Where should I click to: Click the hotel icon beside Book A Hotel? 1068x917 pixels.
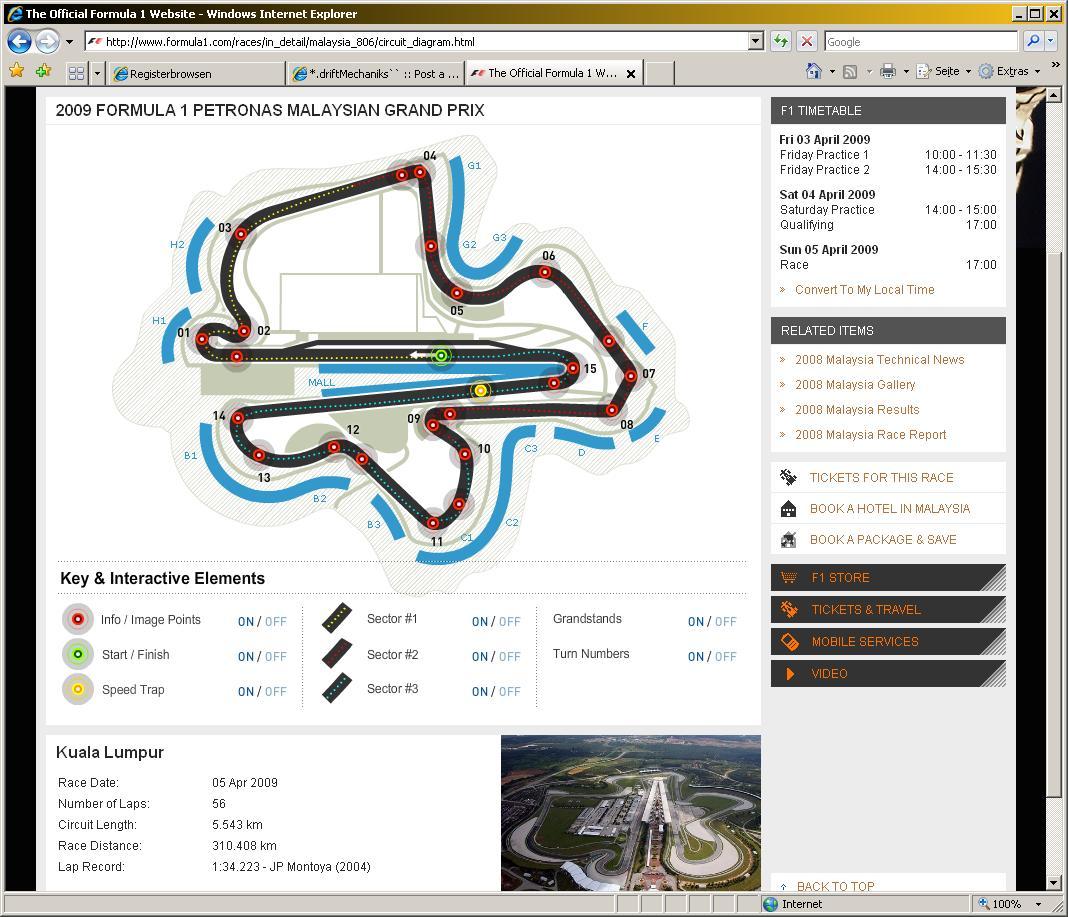pyautogui.click(x=788, y=509)
